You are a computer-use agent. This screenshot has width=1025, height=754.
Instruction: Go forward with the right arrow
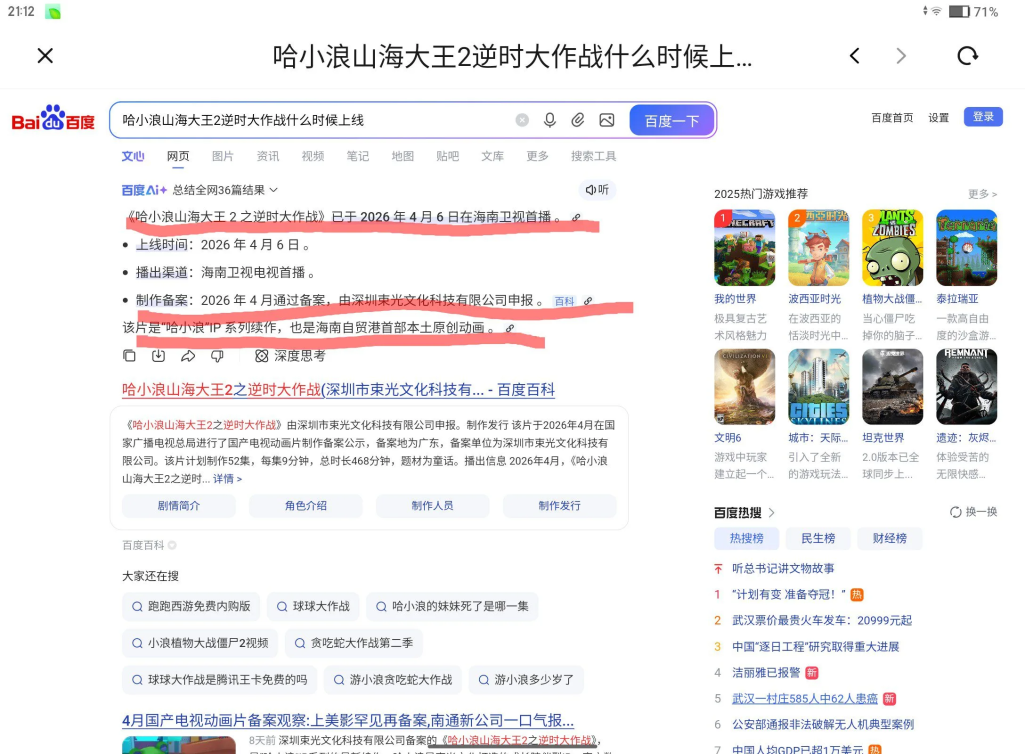[x=901, y=56]
